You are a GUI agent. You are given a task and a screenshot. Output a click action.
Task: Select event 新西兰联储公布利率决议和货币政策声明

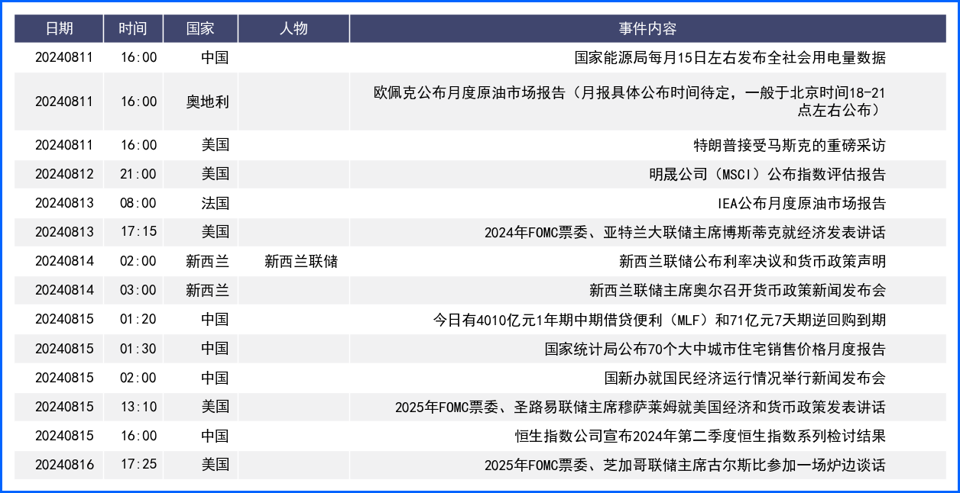pos(752,262)
